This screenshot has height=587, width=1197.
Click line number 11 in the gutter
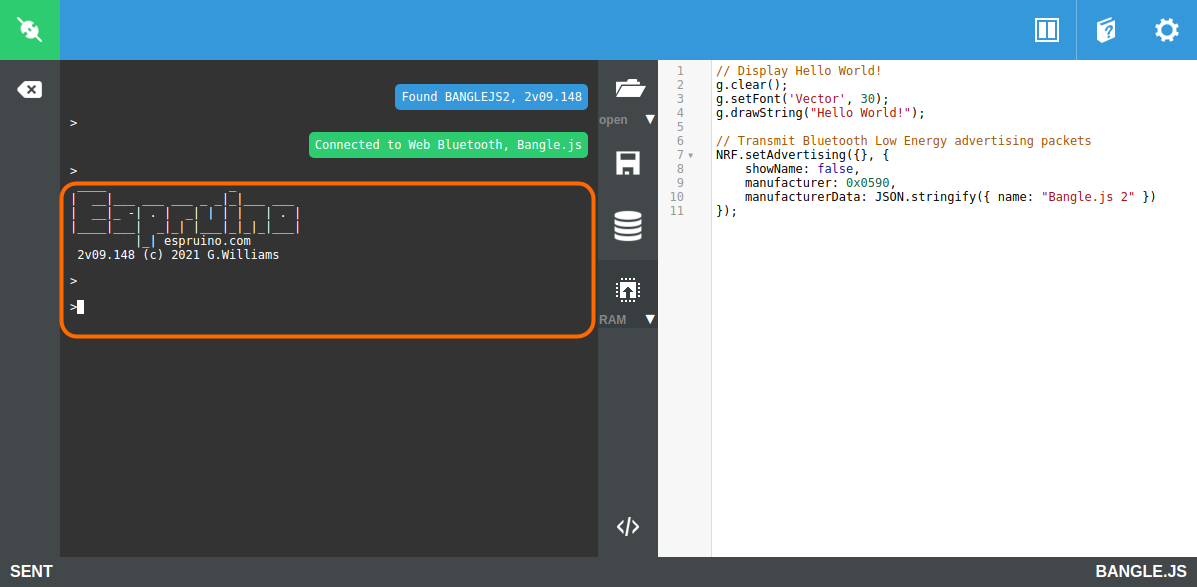[x=677, y=211]
